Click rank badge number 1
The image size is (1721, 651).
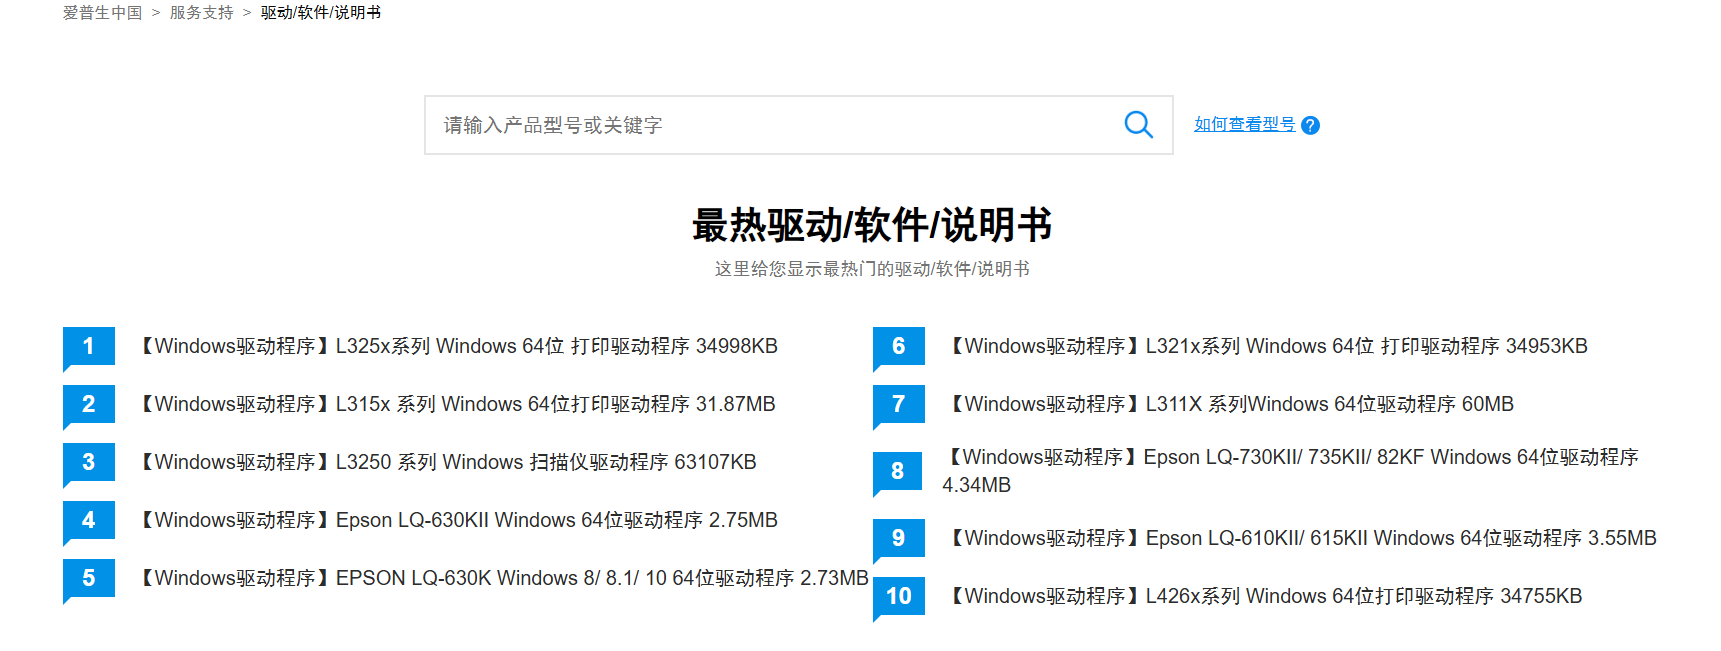pos(89,347)
